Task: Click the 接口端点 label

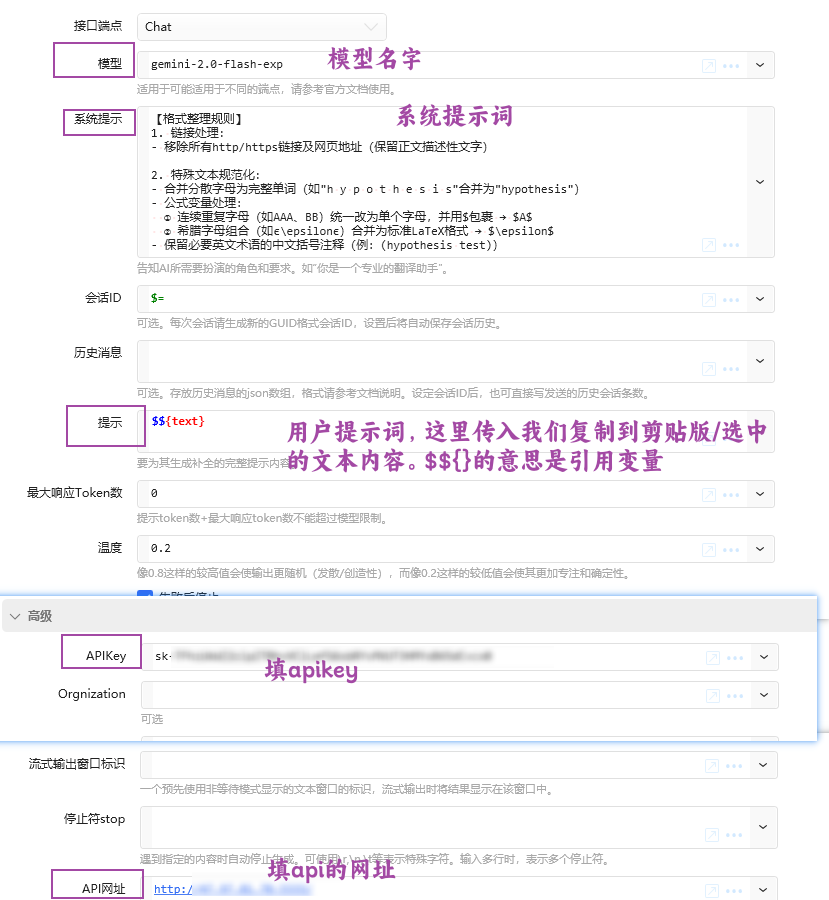Action: point(98,26)
